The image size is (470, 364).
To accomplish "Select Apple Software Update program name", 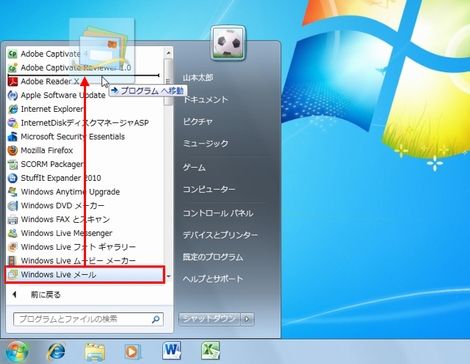I will [63, 95].
